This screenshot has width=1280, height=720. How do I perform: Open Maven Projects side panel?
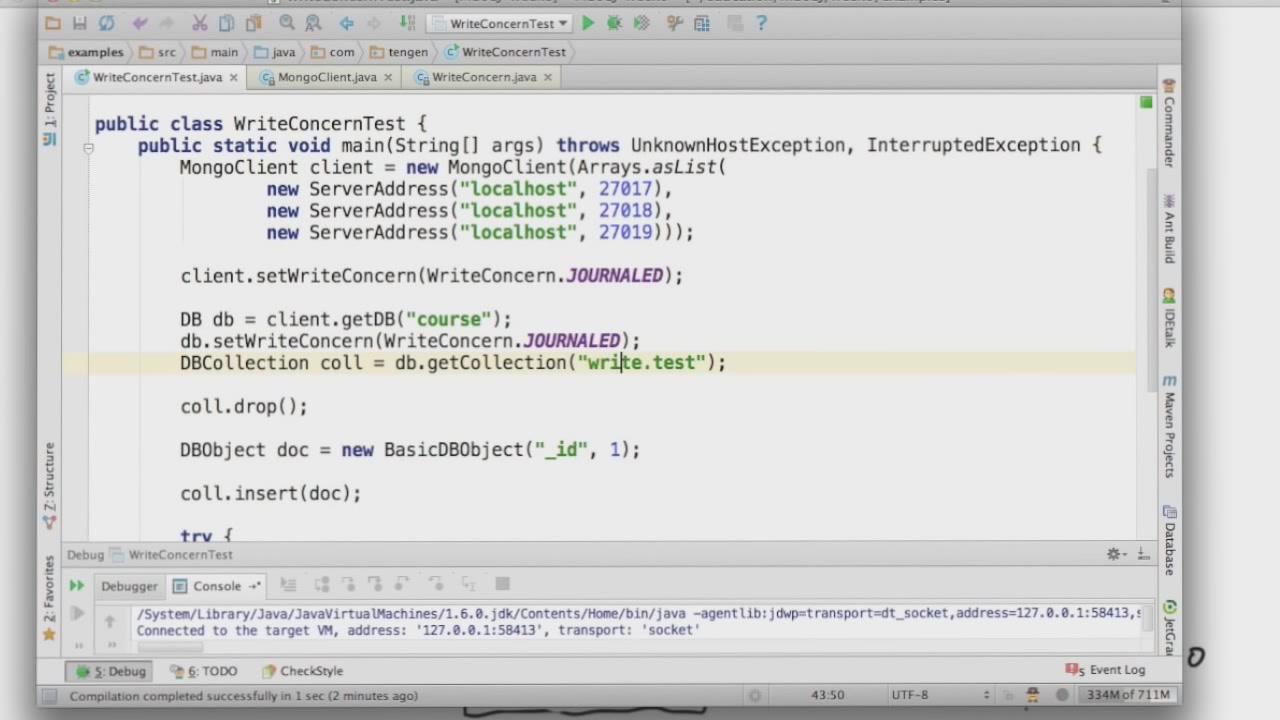pyautogui.click(x=1168, y=427)
